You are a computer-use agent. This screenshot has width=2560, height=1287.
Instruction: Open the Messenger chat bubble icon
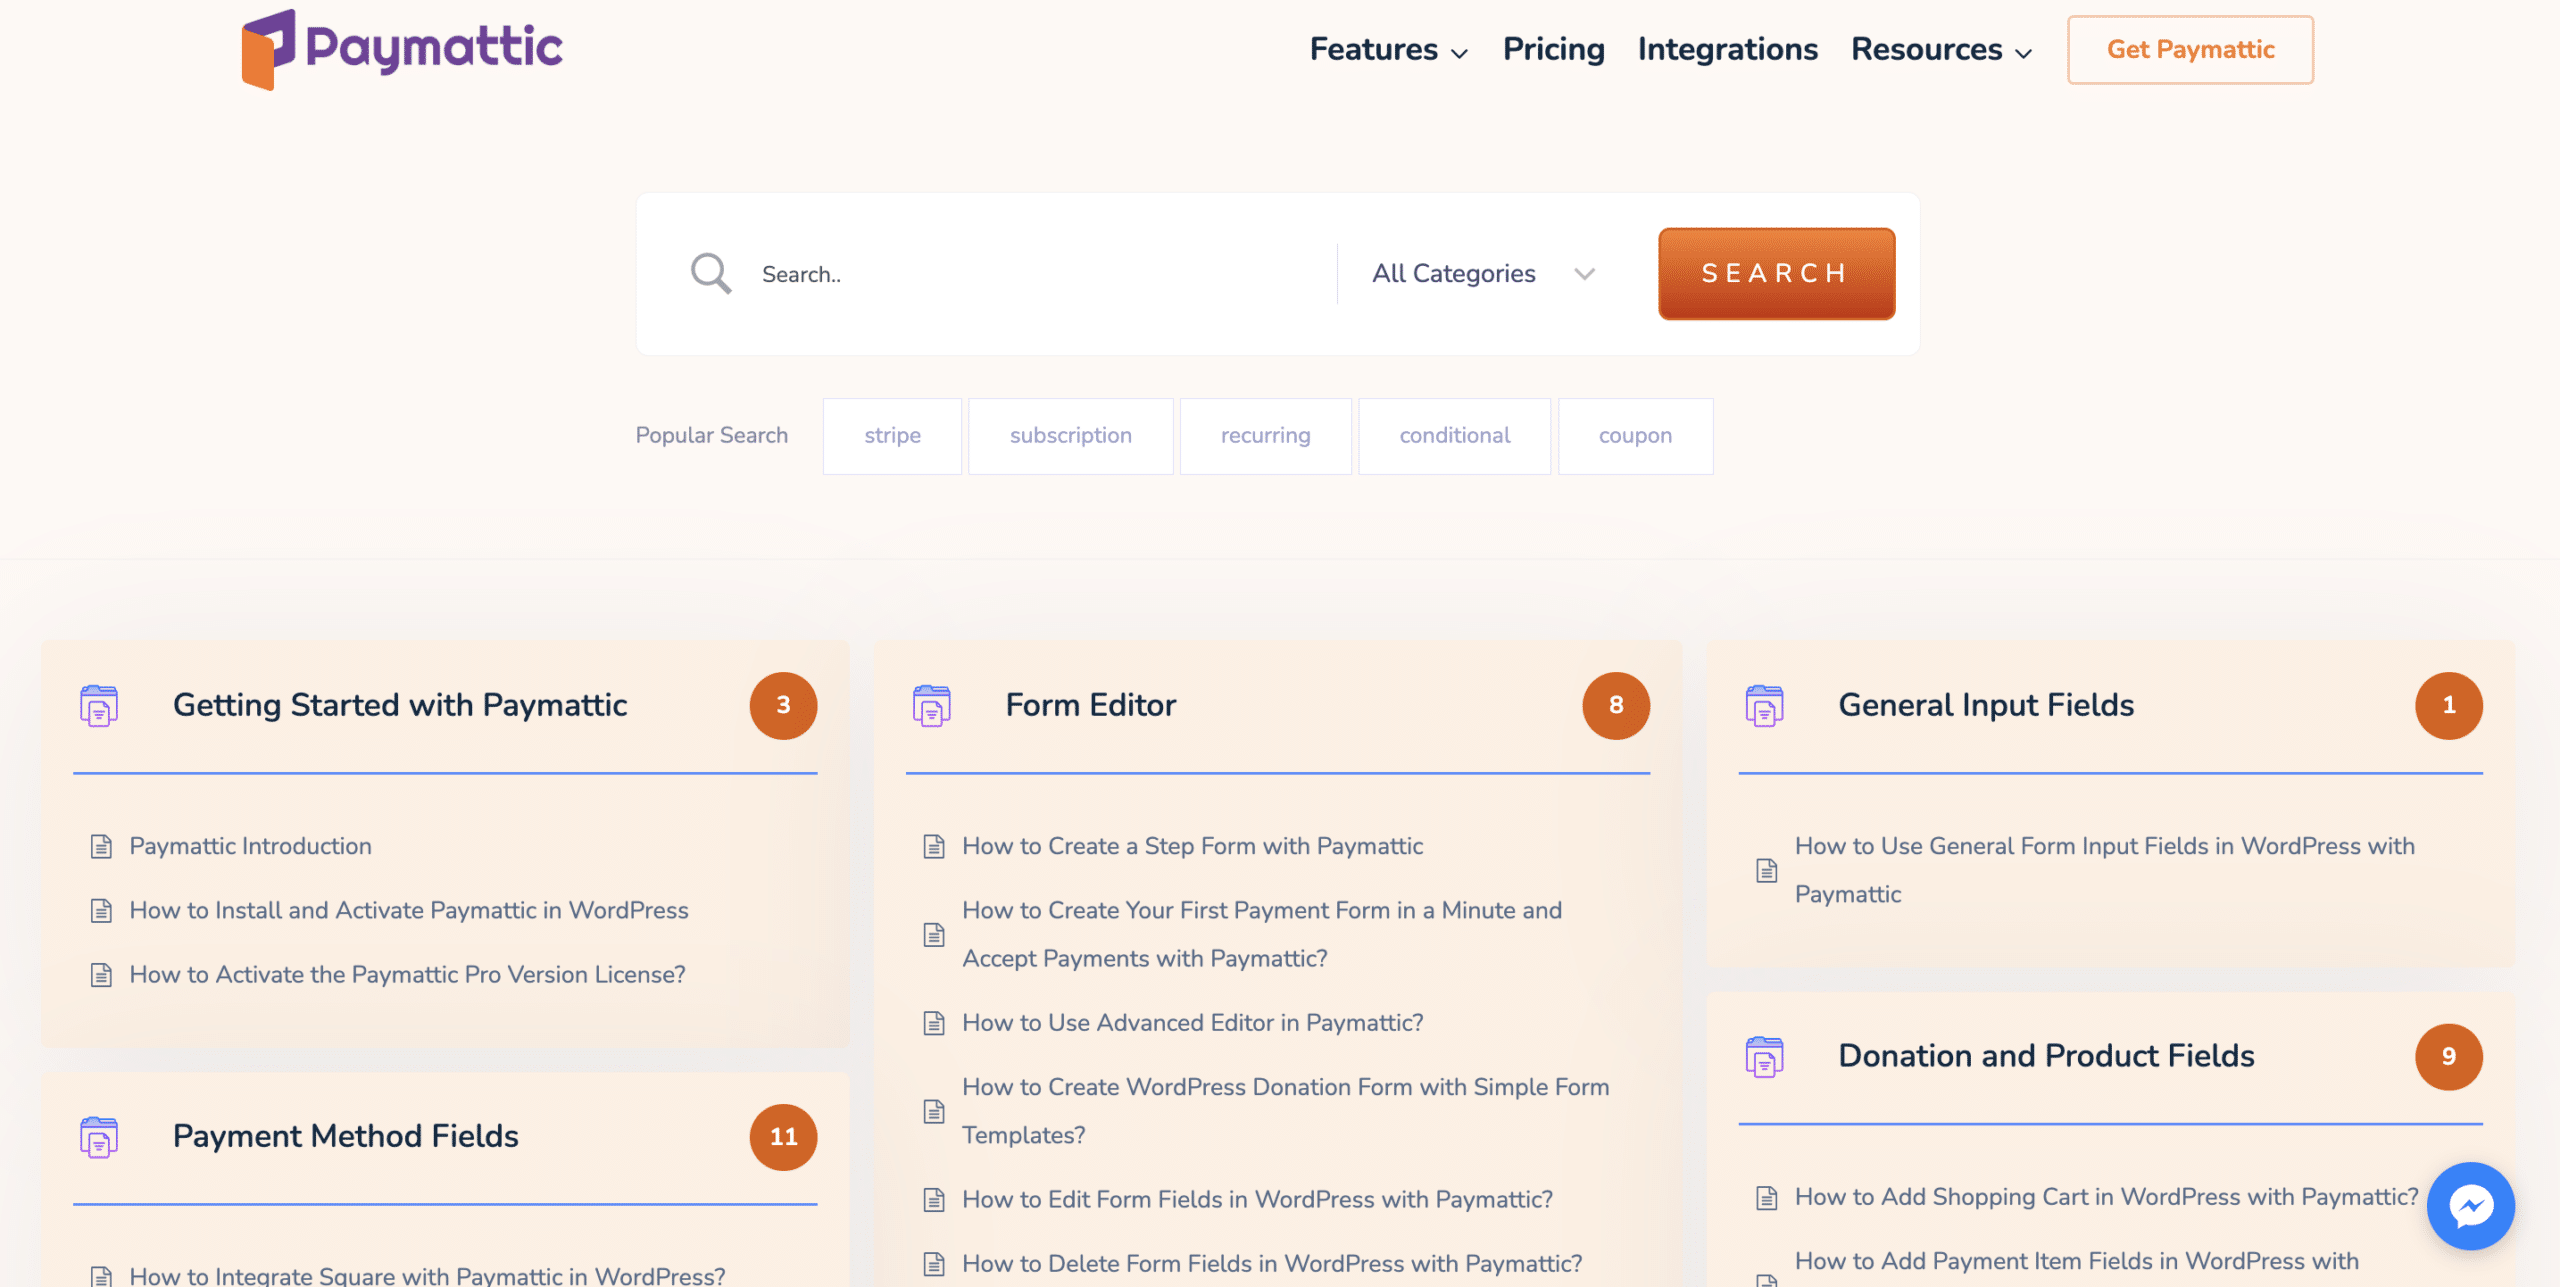pyautogui.click(x=2470, y=1206)
